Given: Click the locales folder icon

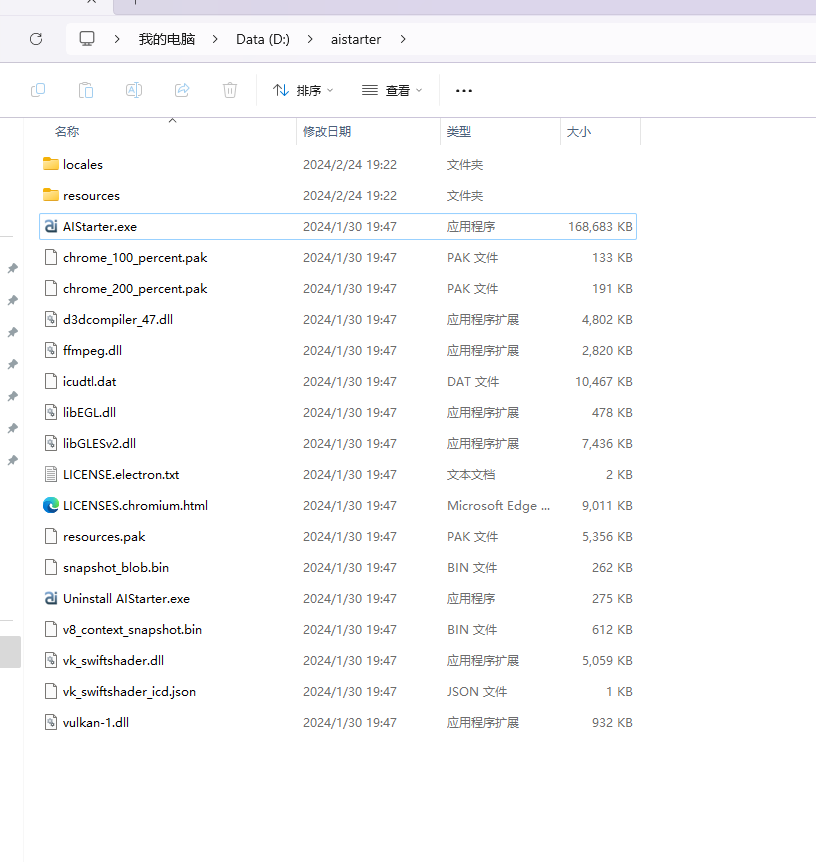Looking at the screenshot, I should pyautogui.click(x=51, y=164).
